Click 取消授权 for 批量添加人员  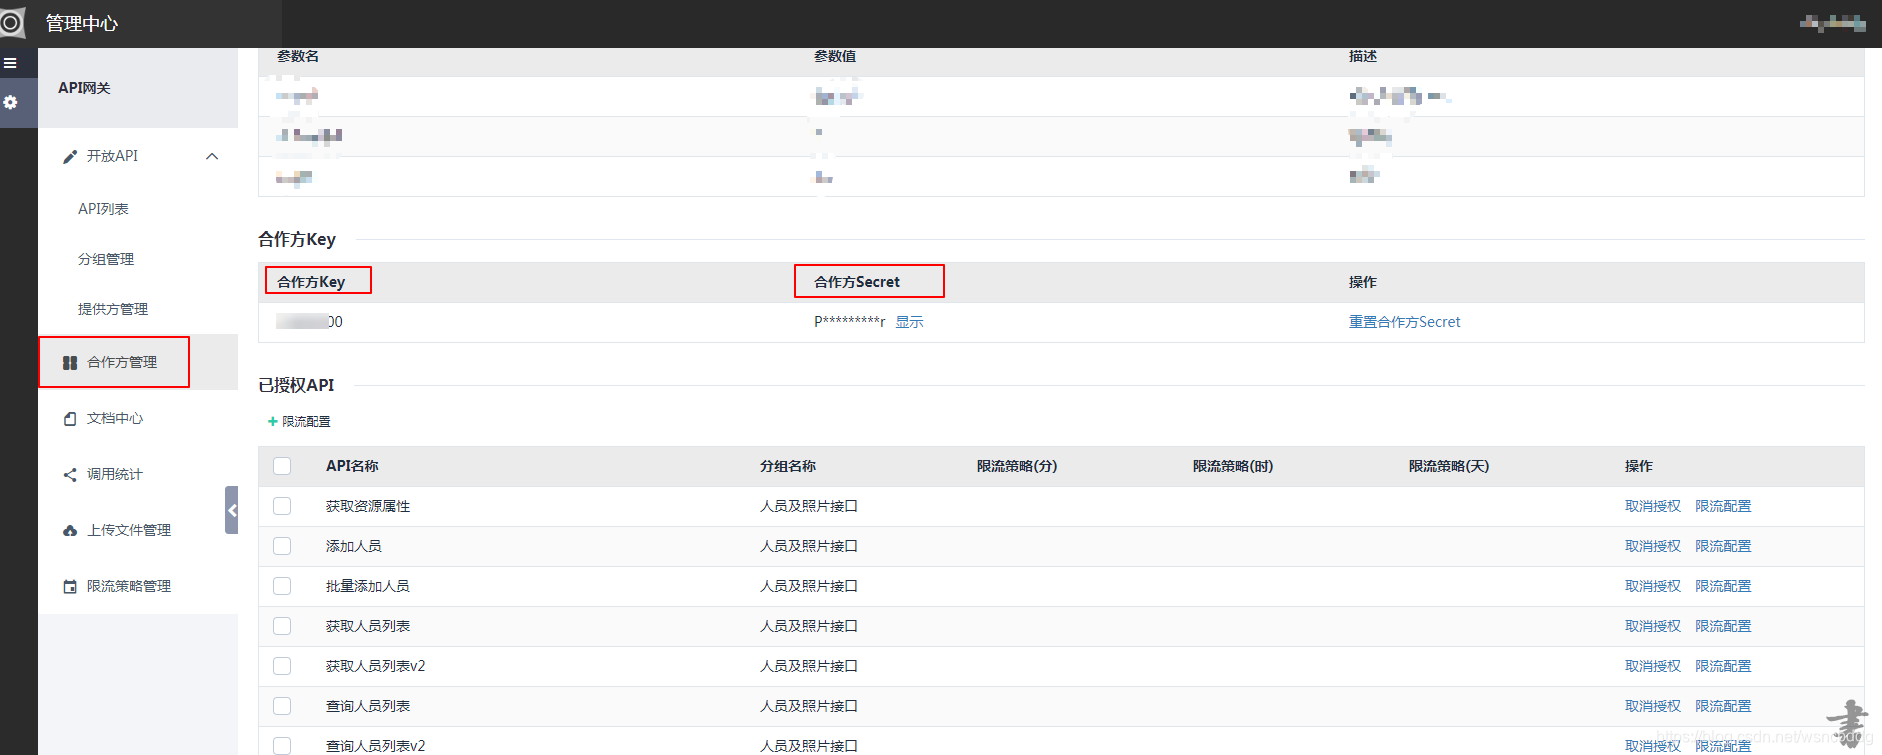1652,586
